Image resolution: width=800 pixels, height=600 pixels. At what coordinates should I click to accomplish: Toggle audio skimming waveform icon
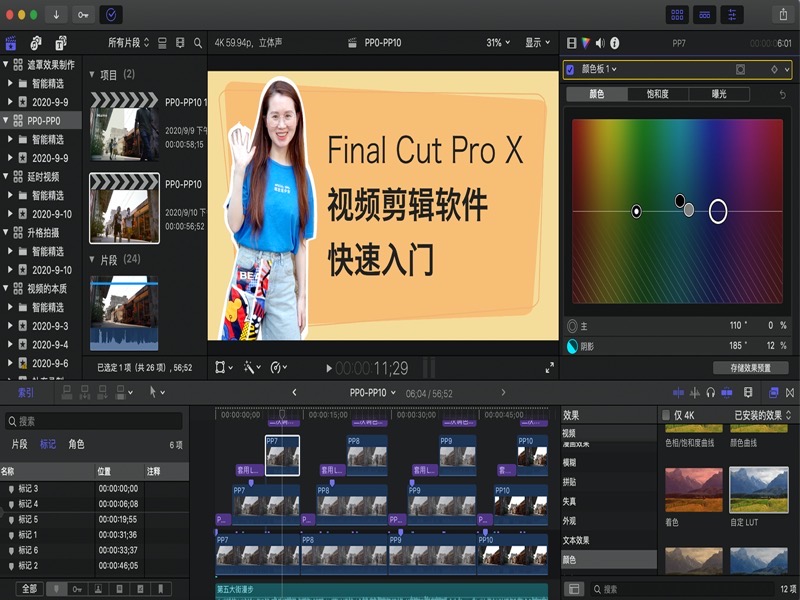click(694, 392)
